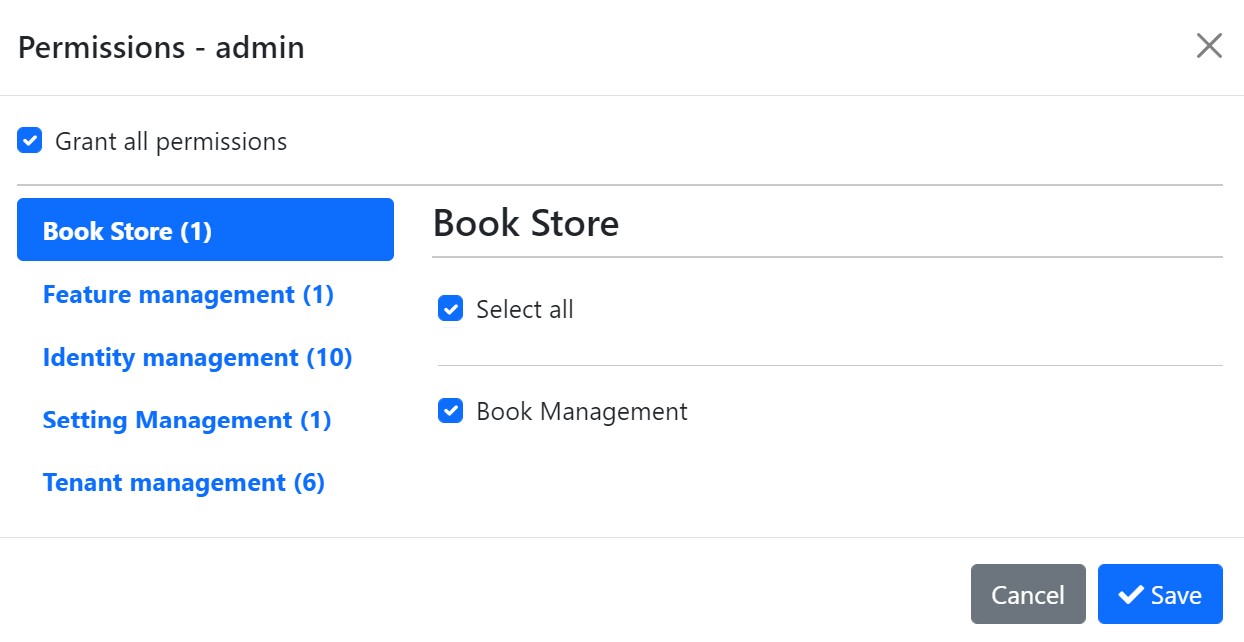Show the Setting Management (1) permissions
The height and width of the screenshot is (642, 1244).
pos(187,420)
